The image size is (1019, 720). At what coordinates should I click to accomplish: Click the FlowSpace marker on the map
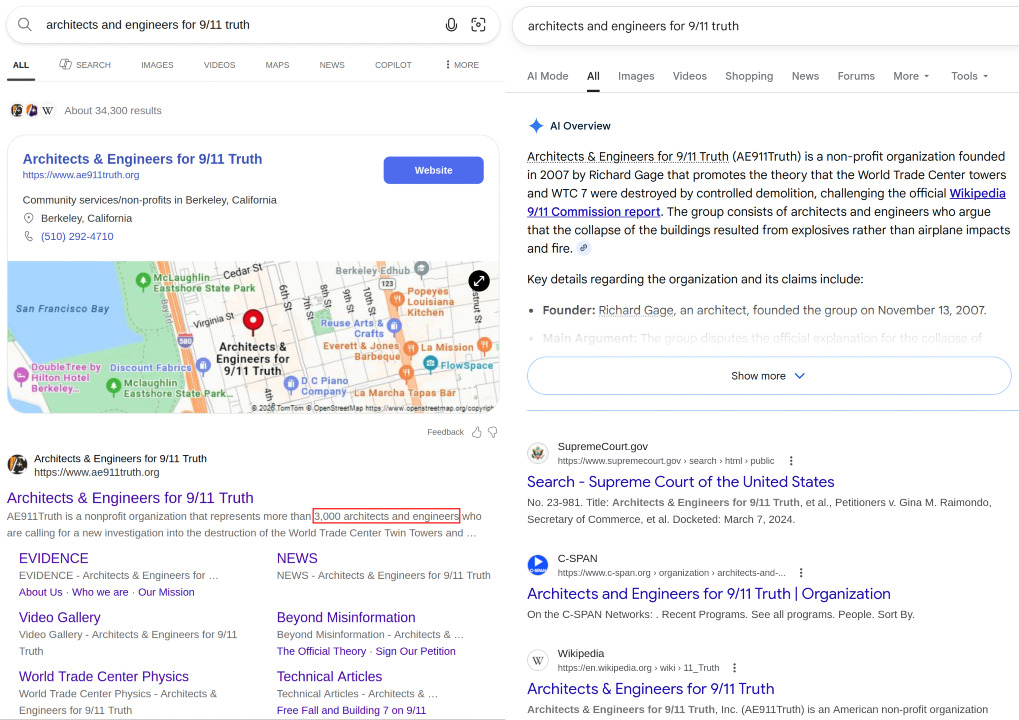click(430, 364)
